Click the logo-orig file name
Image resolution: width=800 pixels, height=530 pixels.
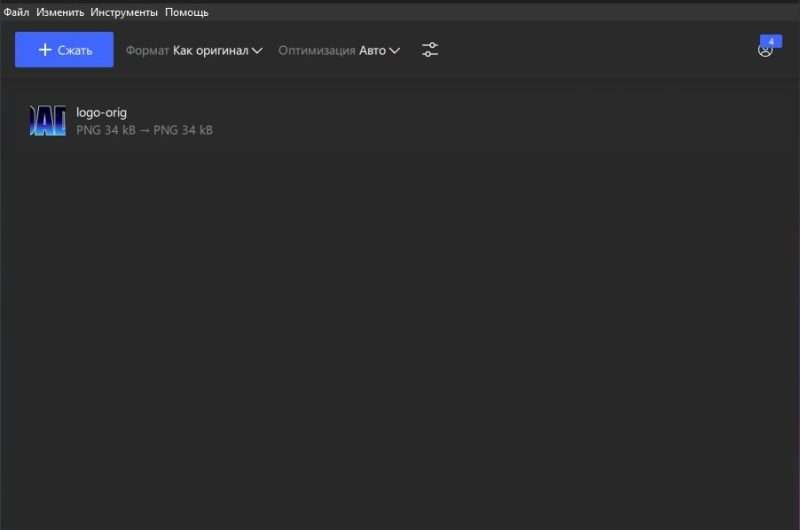102,112
